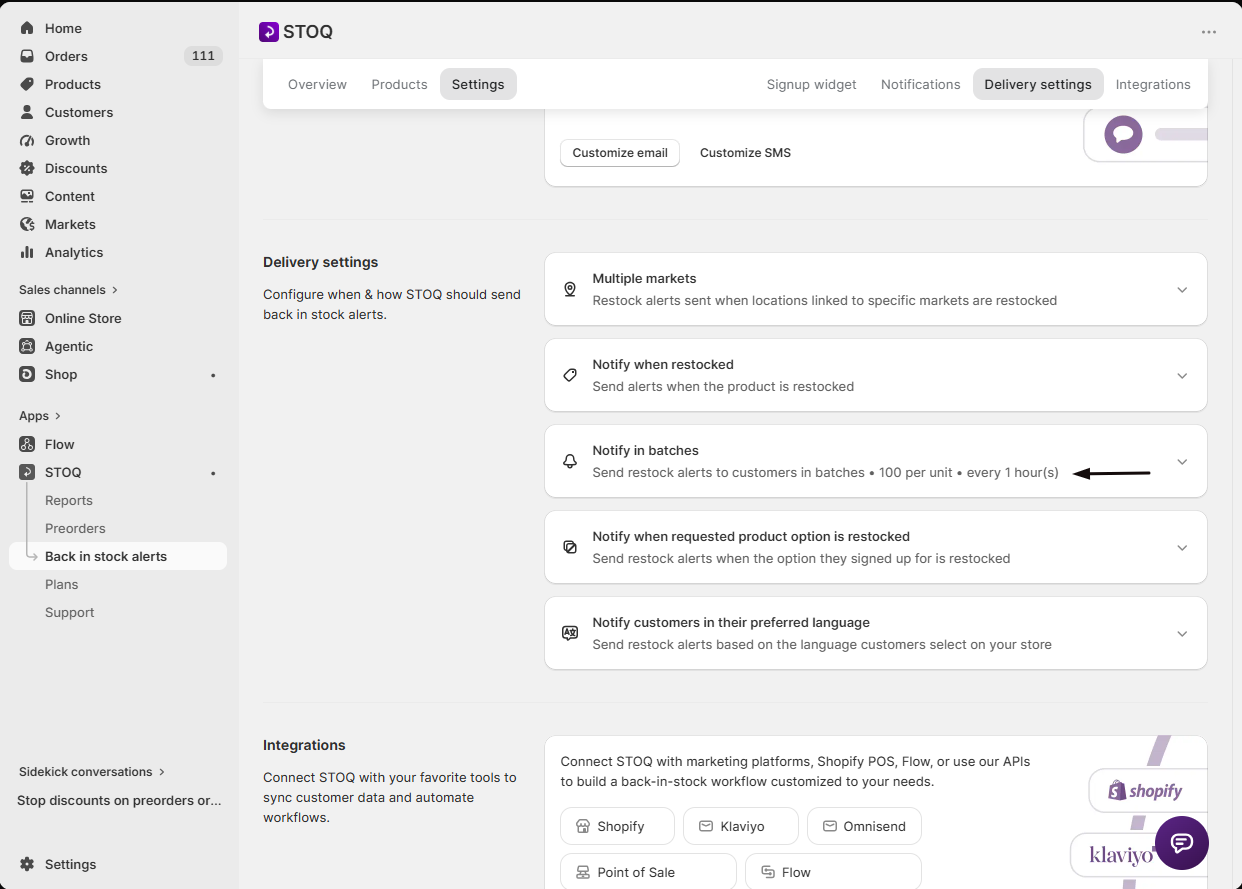Click the Orders inbox icon
1242x889 pixels.
tap(27, 56)
